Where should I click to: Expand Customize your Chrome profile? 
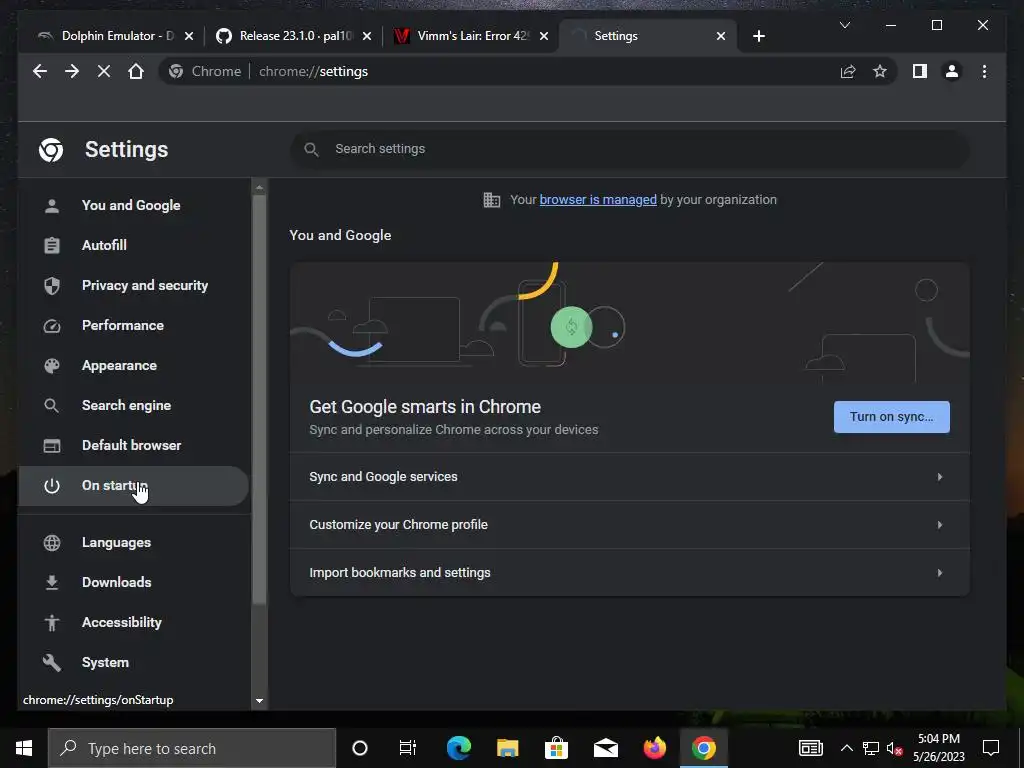pos(630,524)
